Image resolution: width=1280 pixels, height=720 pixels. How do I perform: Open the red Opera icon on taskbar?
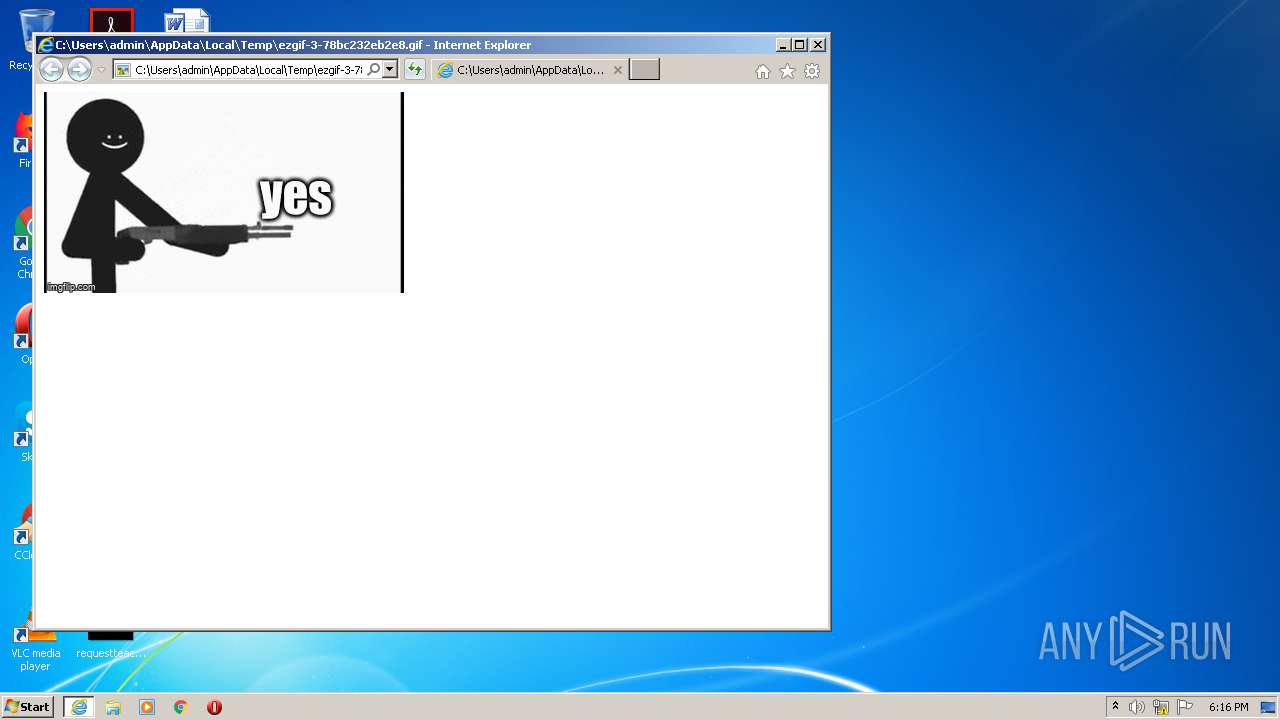(x=214, y=707)
